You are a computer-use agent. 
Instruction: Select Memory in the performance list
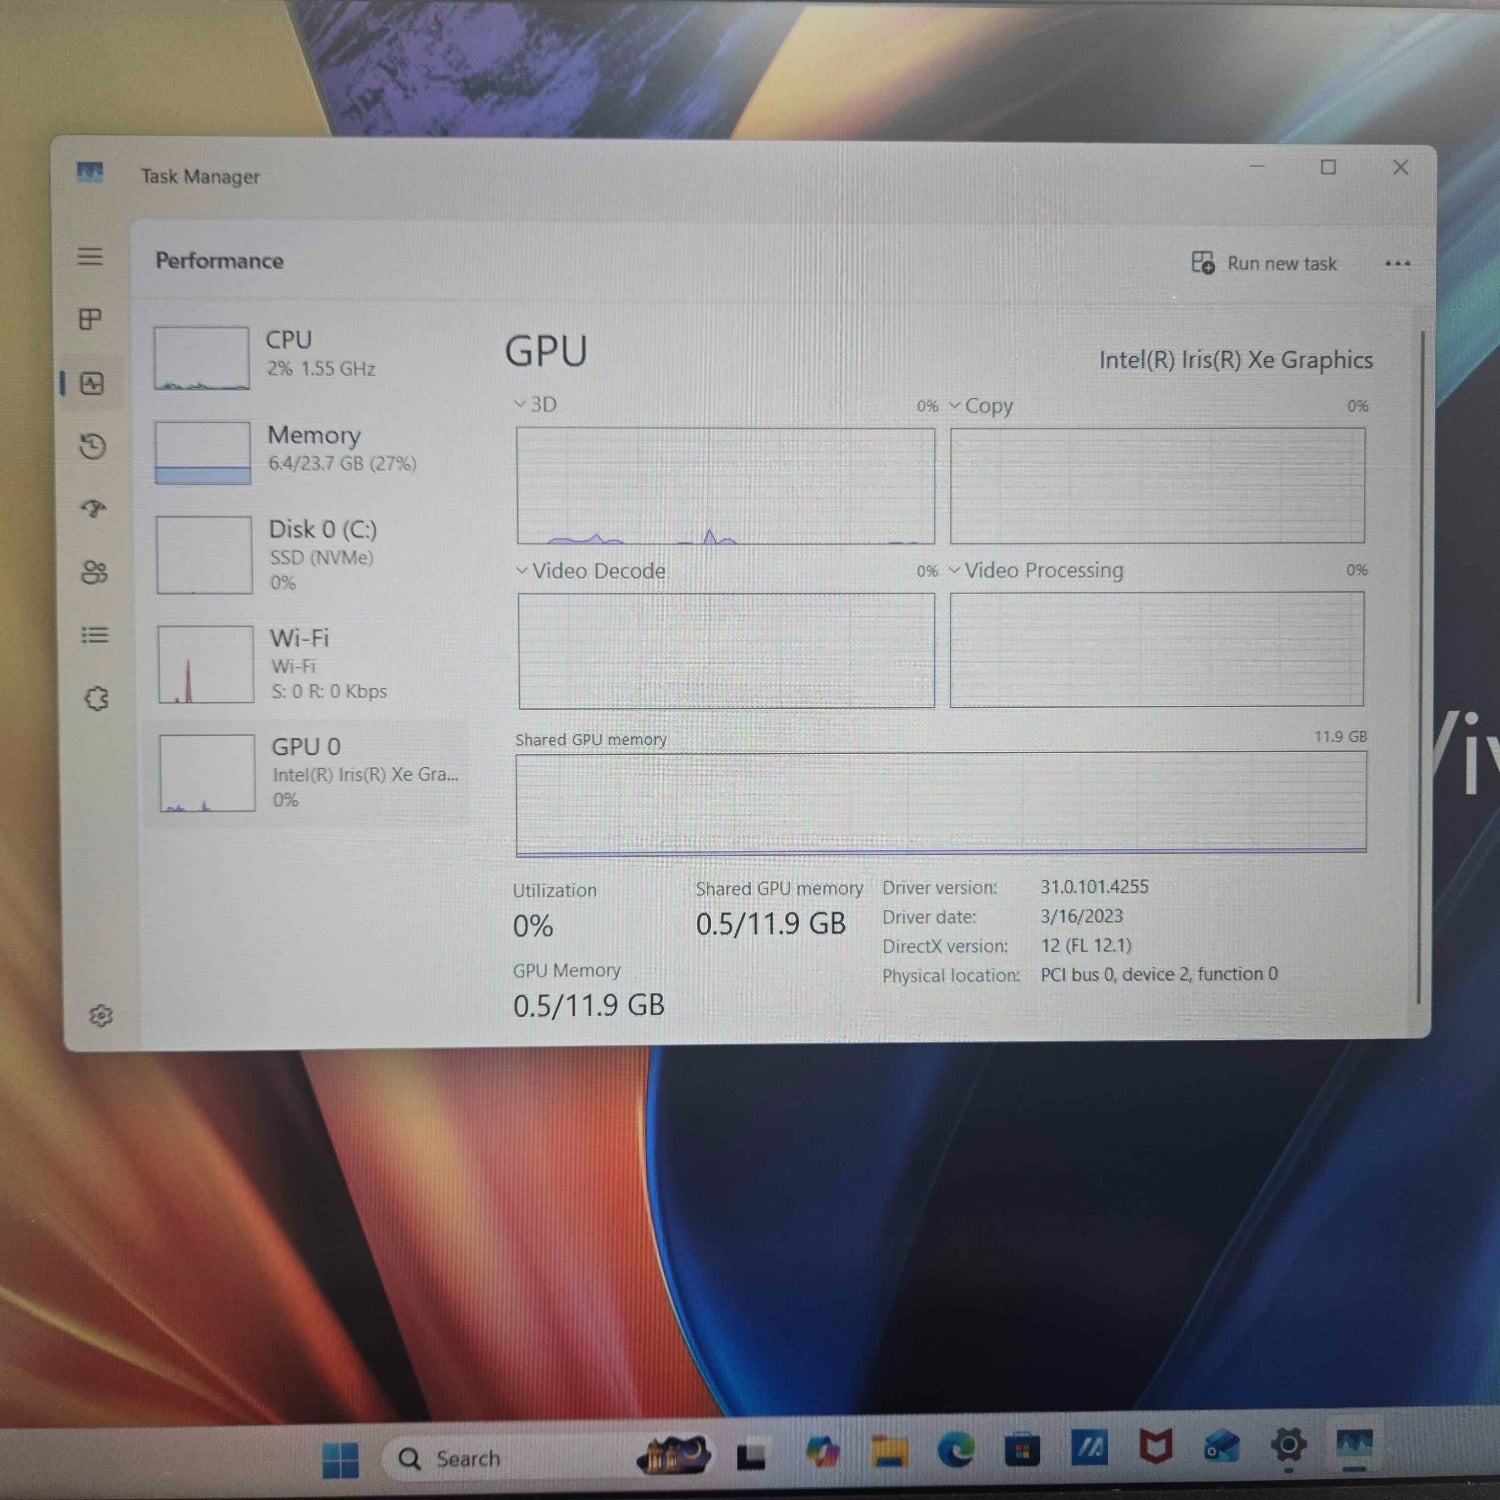tap(305, 450)
